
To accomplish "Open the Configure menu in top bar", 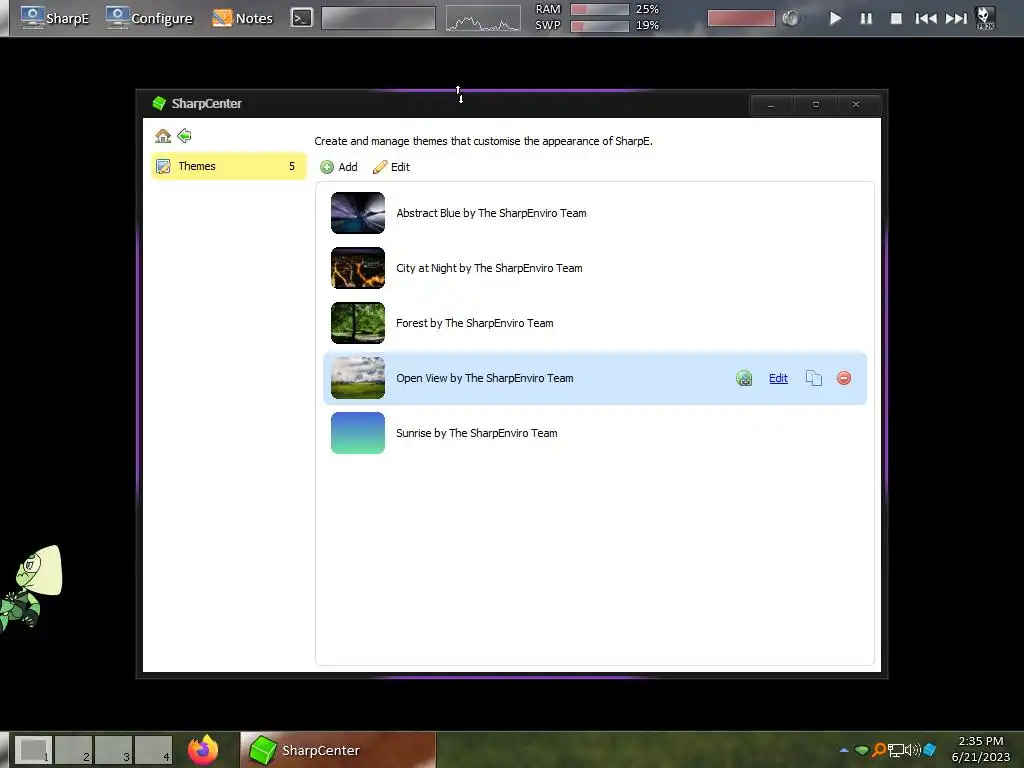I will point(150,18).
